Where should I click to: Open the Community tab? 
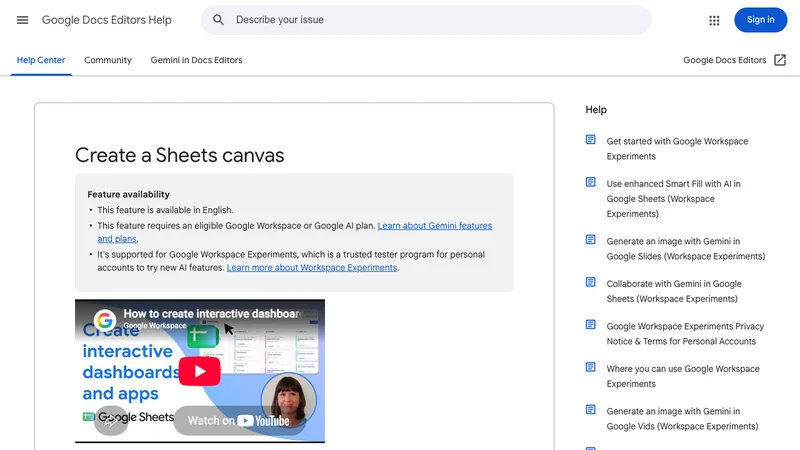coord(108,60)
